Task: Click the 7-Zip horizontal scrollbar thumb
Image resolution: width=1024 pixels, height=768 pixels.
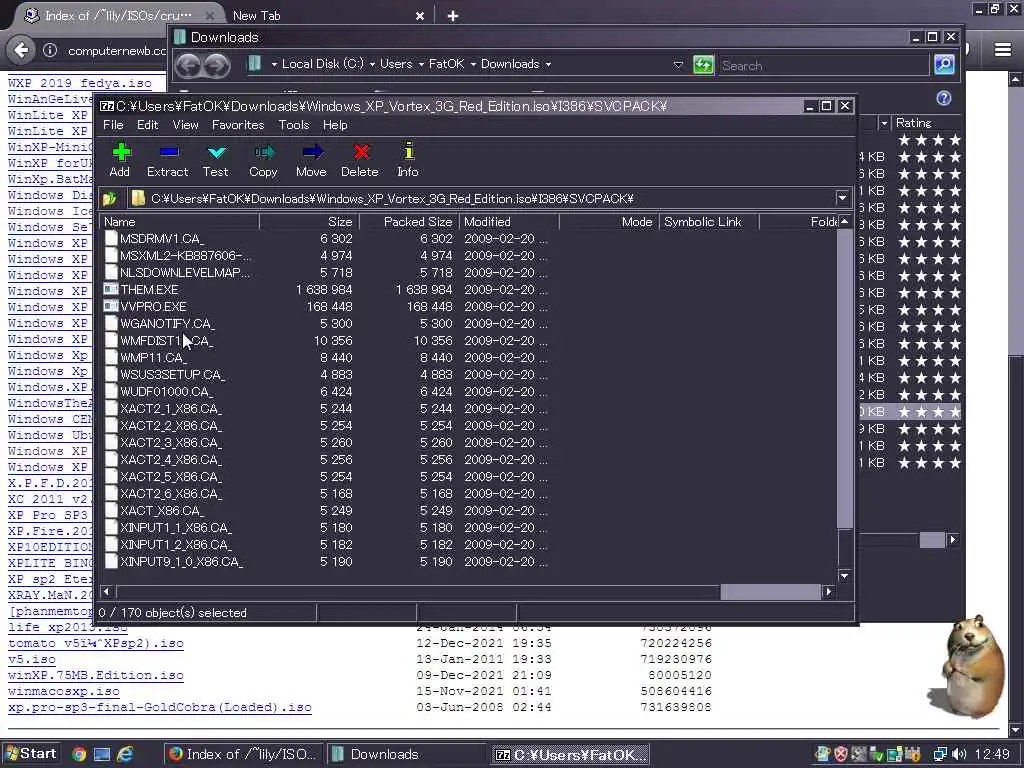Action: pyautogui.click(x=771, y=592)
